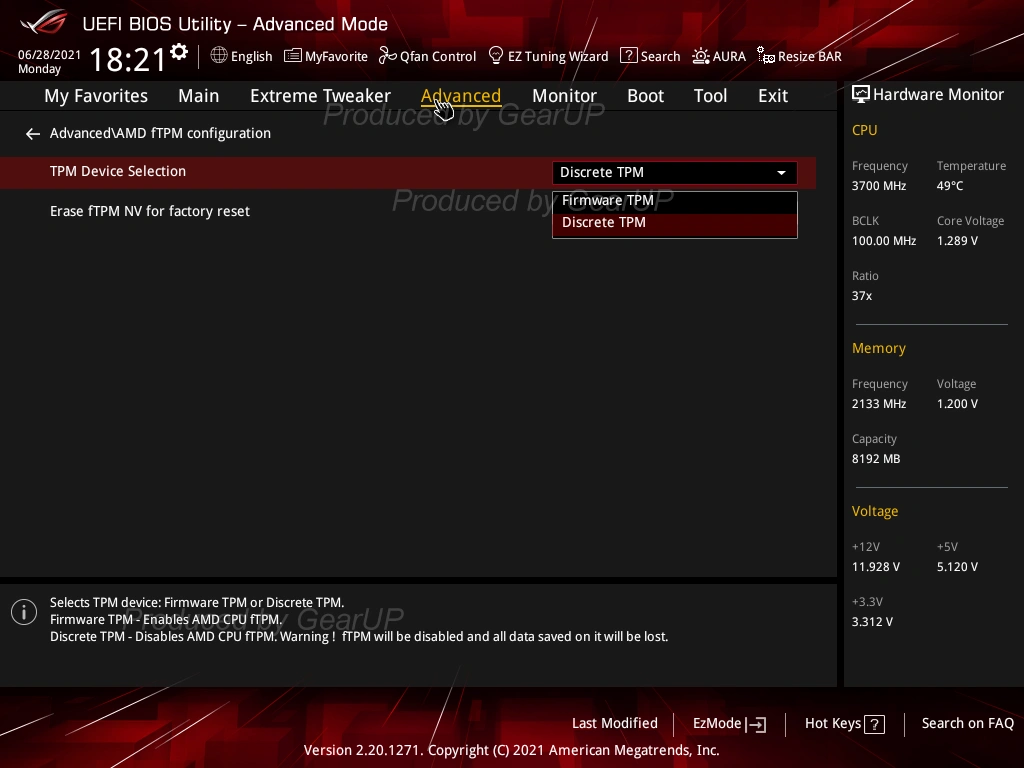This screenshot has width=1024, height=768.
Task: Click the EzMode switch arrow icon
Action: [756, 724]
